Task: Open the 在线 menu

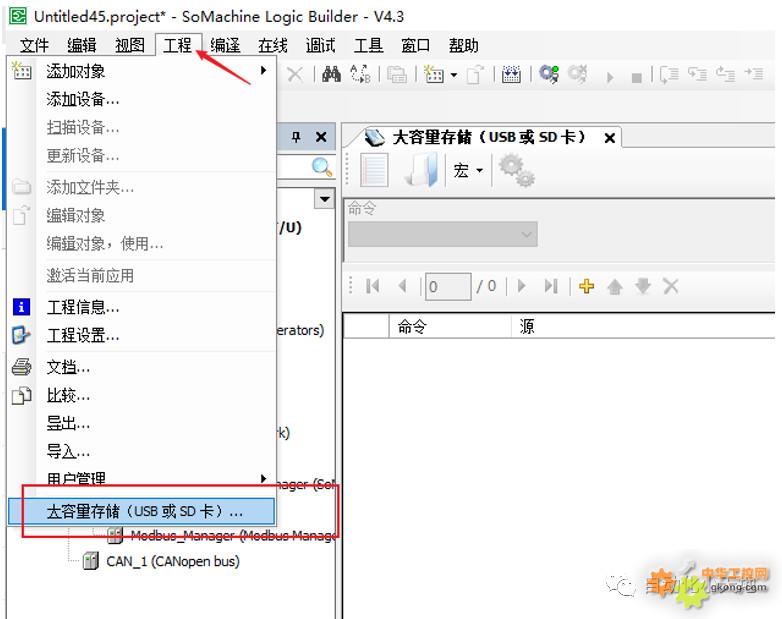Action: tap(273, 45)
